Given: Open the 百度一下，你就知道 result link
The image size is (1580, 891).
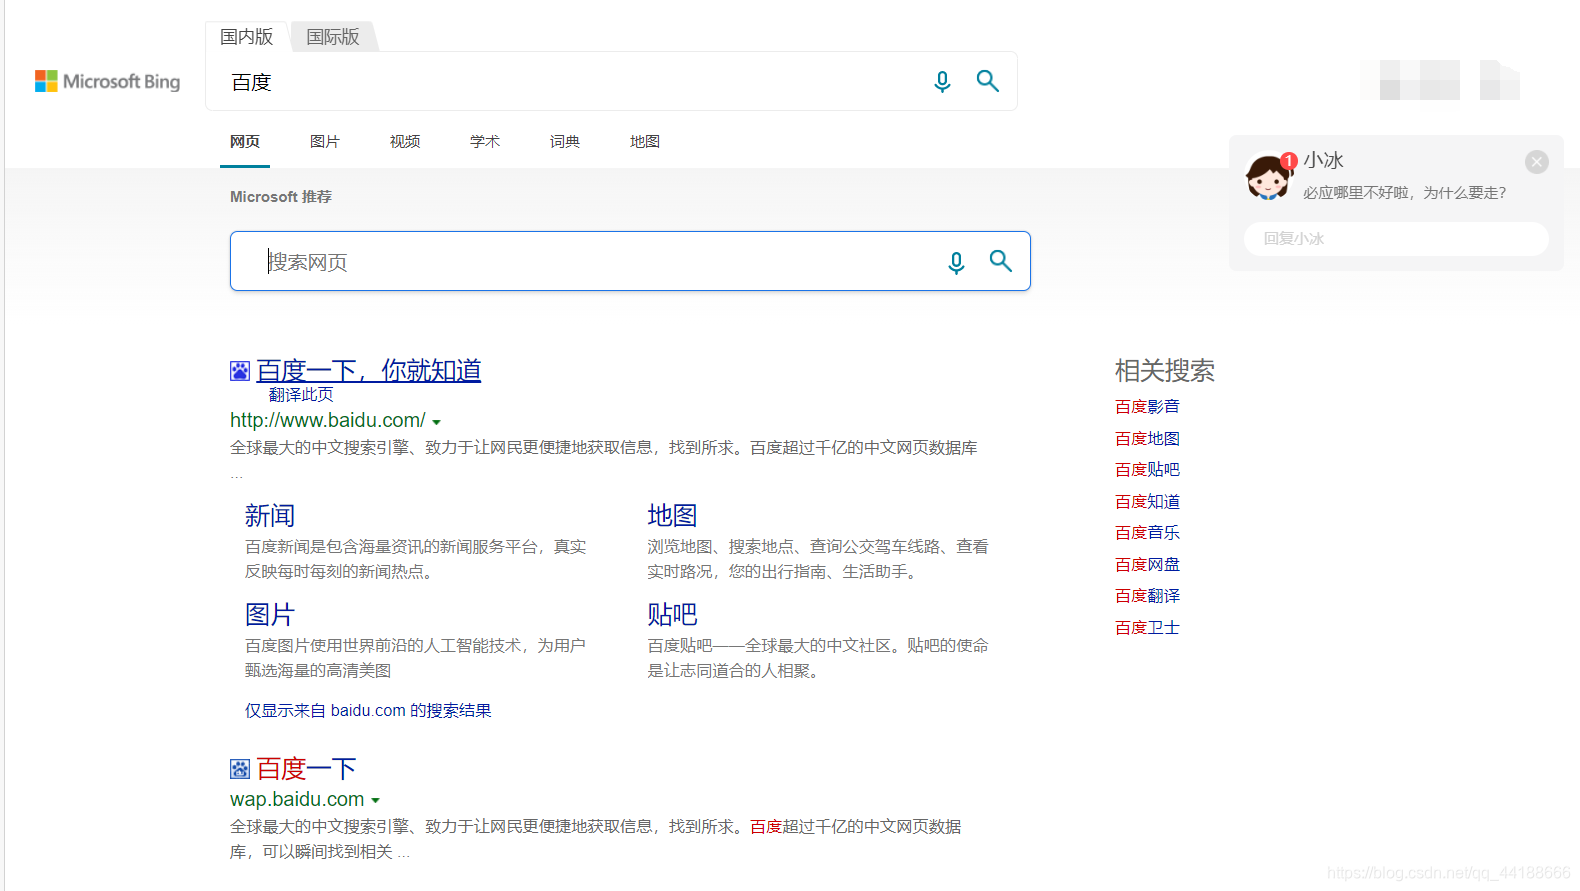Looking at the screenshot, I should click(369, 370).
